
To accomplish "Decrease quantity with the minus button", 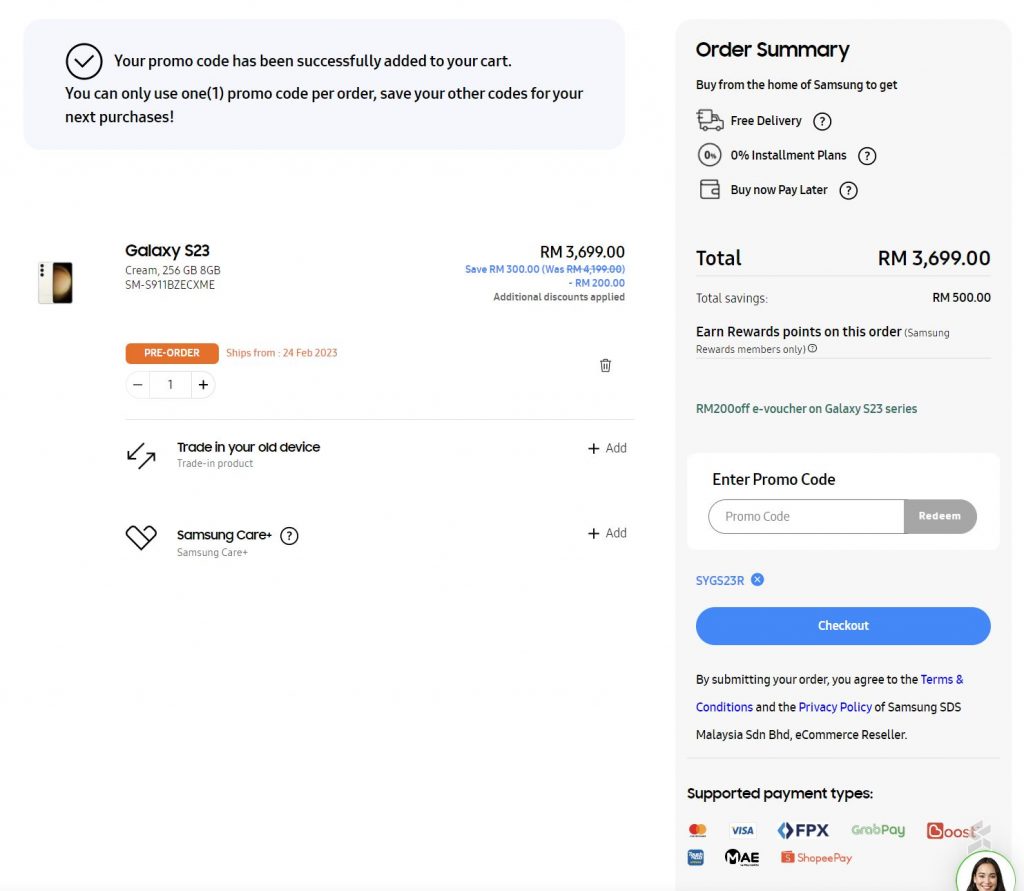I will coord(138,385).
